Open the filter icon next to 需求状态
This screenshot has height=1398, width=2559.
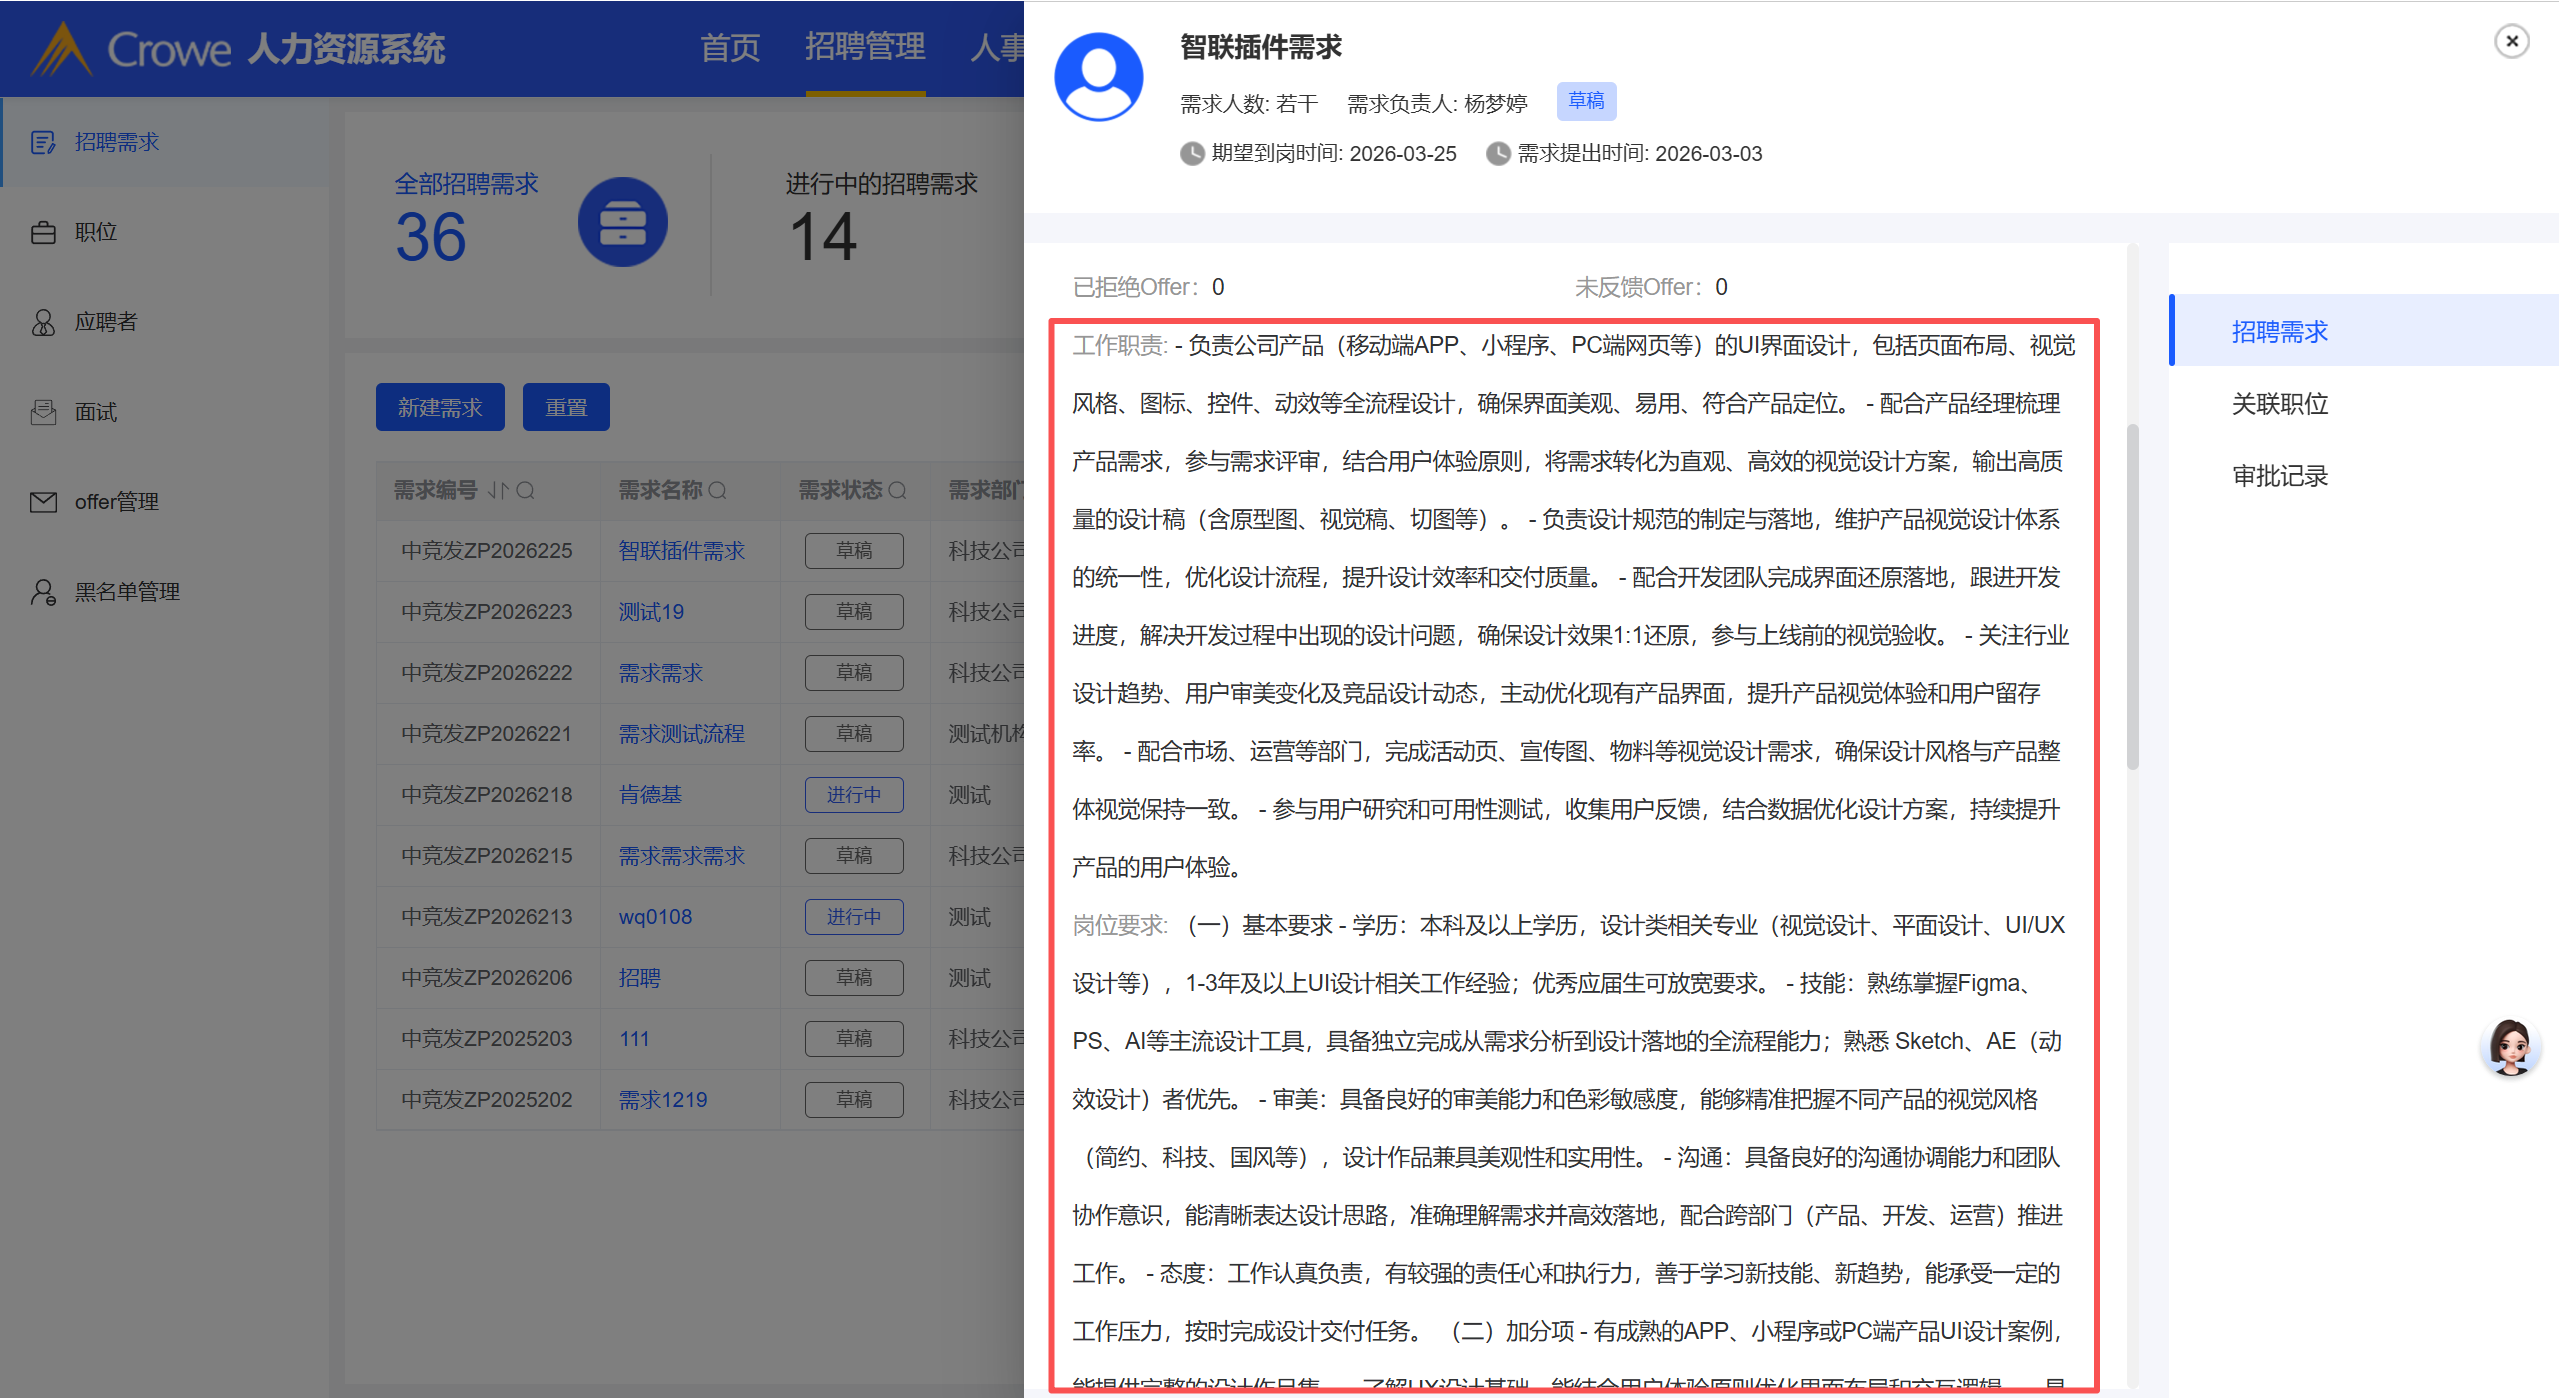click(897, 490)
